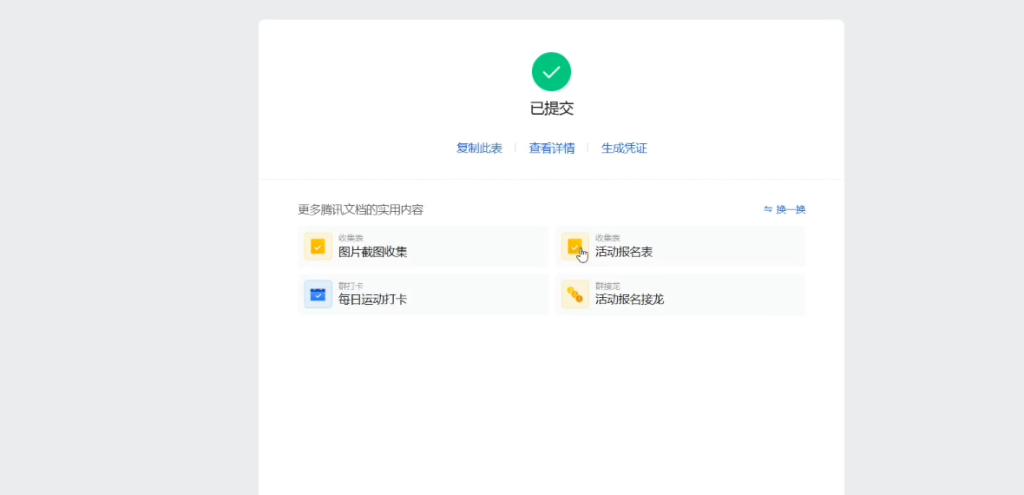Click the yellow 图片截图收集 form icon
Viewport: 1024px width, 495px height.
[318, 246]
